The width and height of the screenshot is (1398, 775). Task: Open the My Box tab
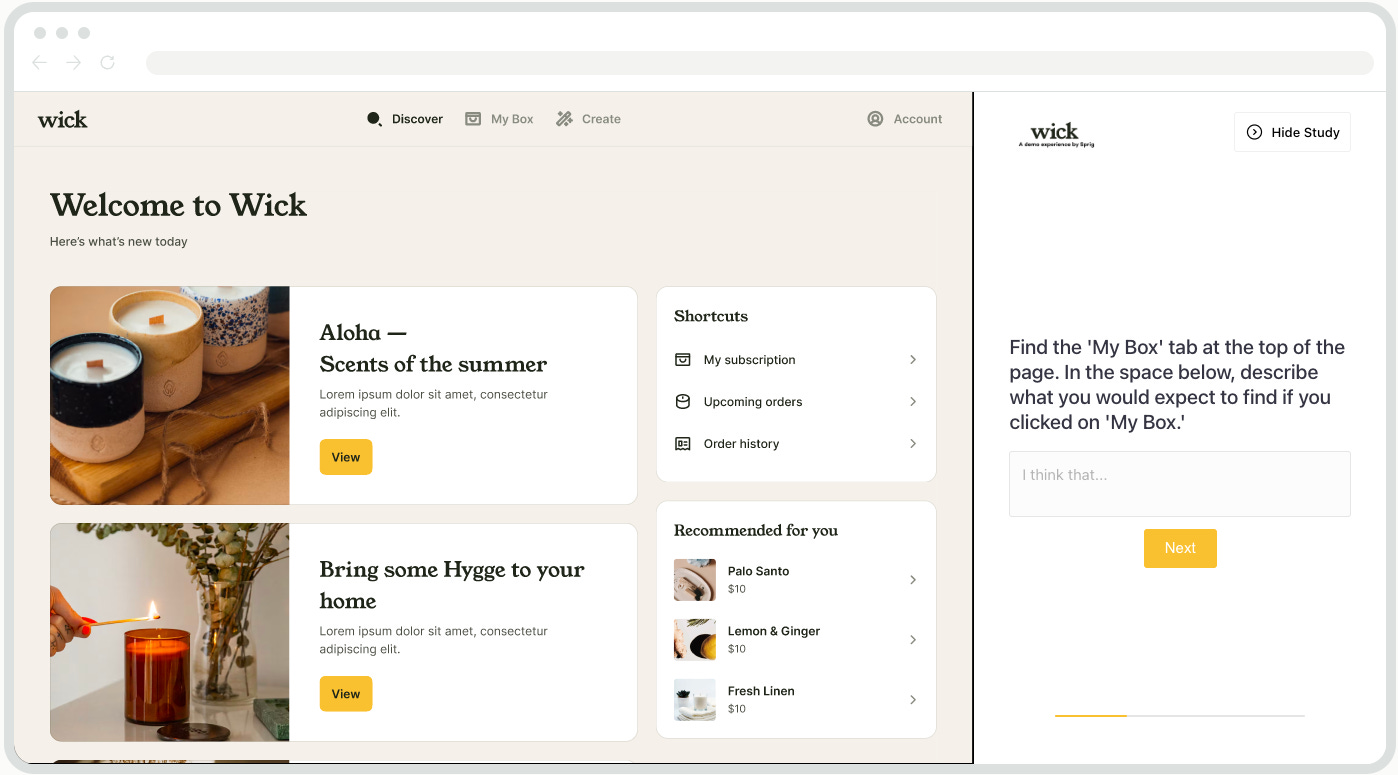[500, 119]
